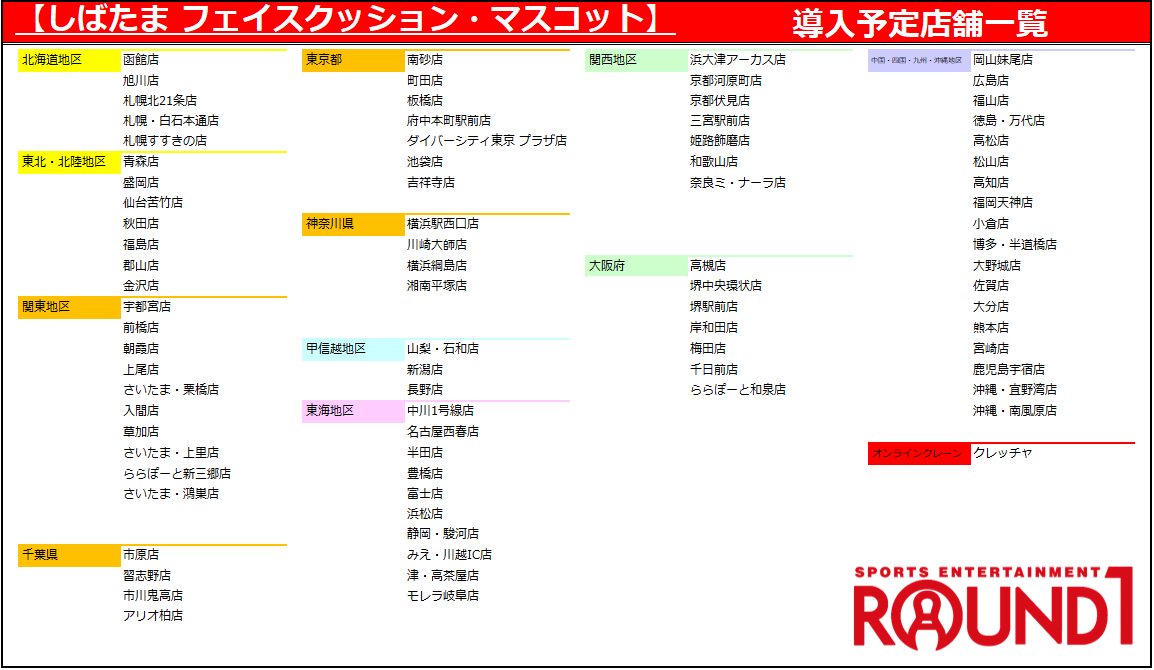Screen dimensions: 1154x670
Task: Click store name 青森店
Action: click(x=141, y=161)
